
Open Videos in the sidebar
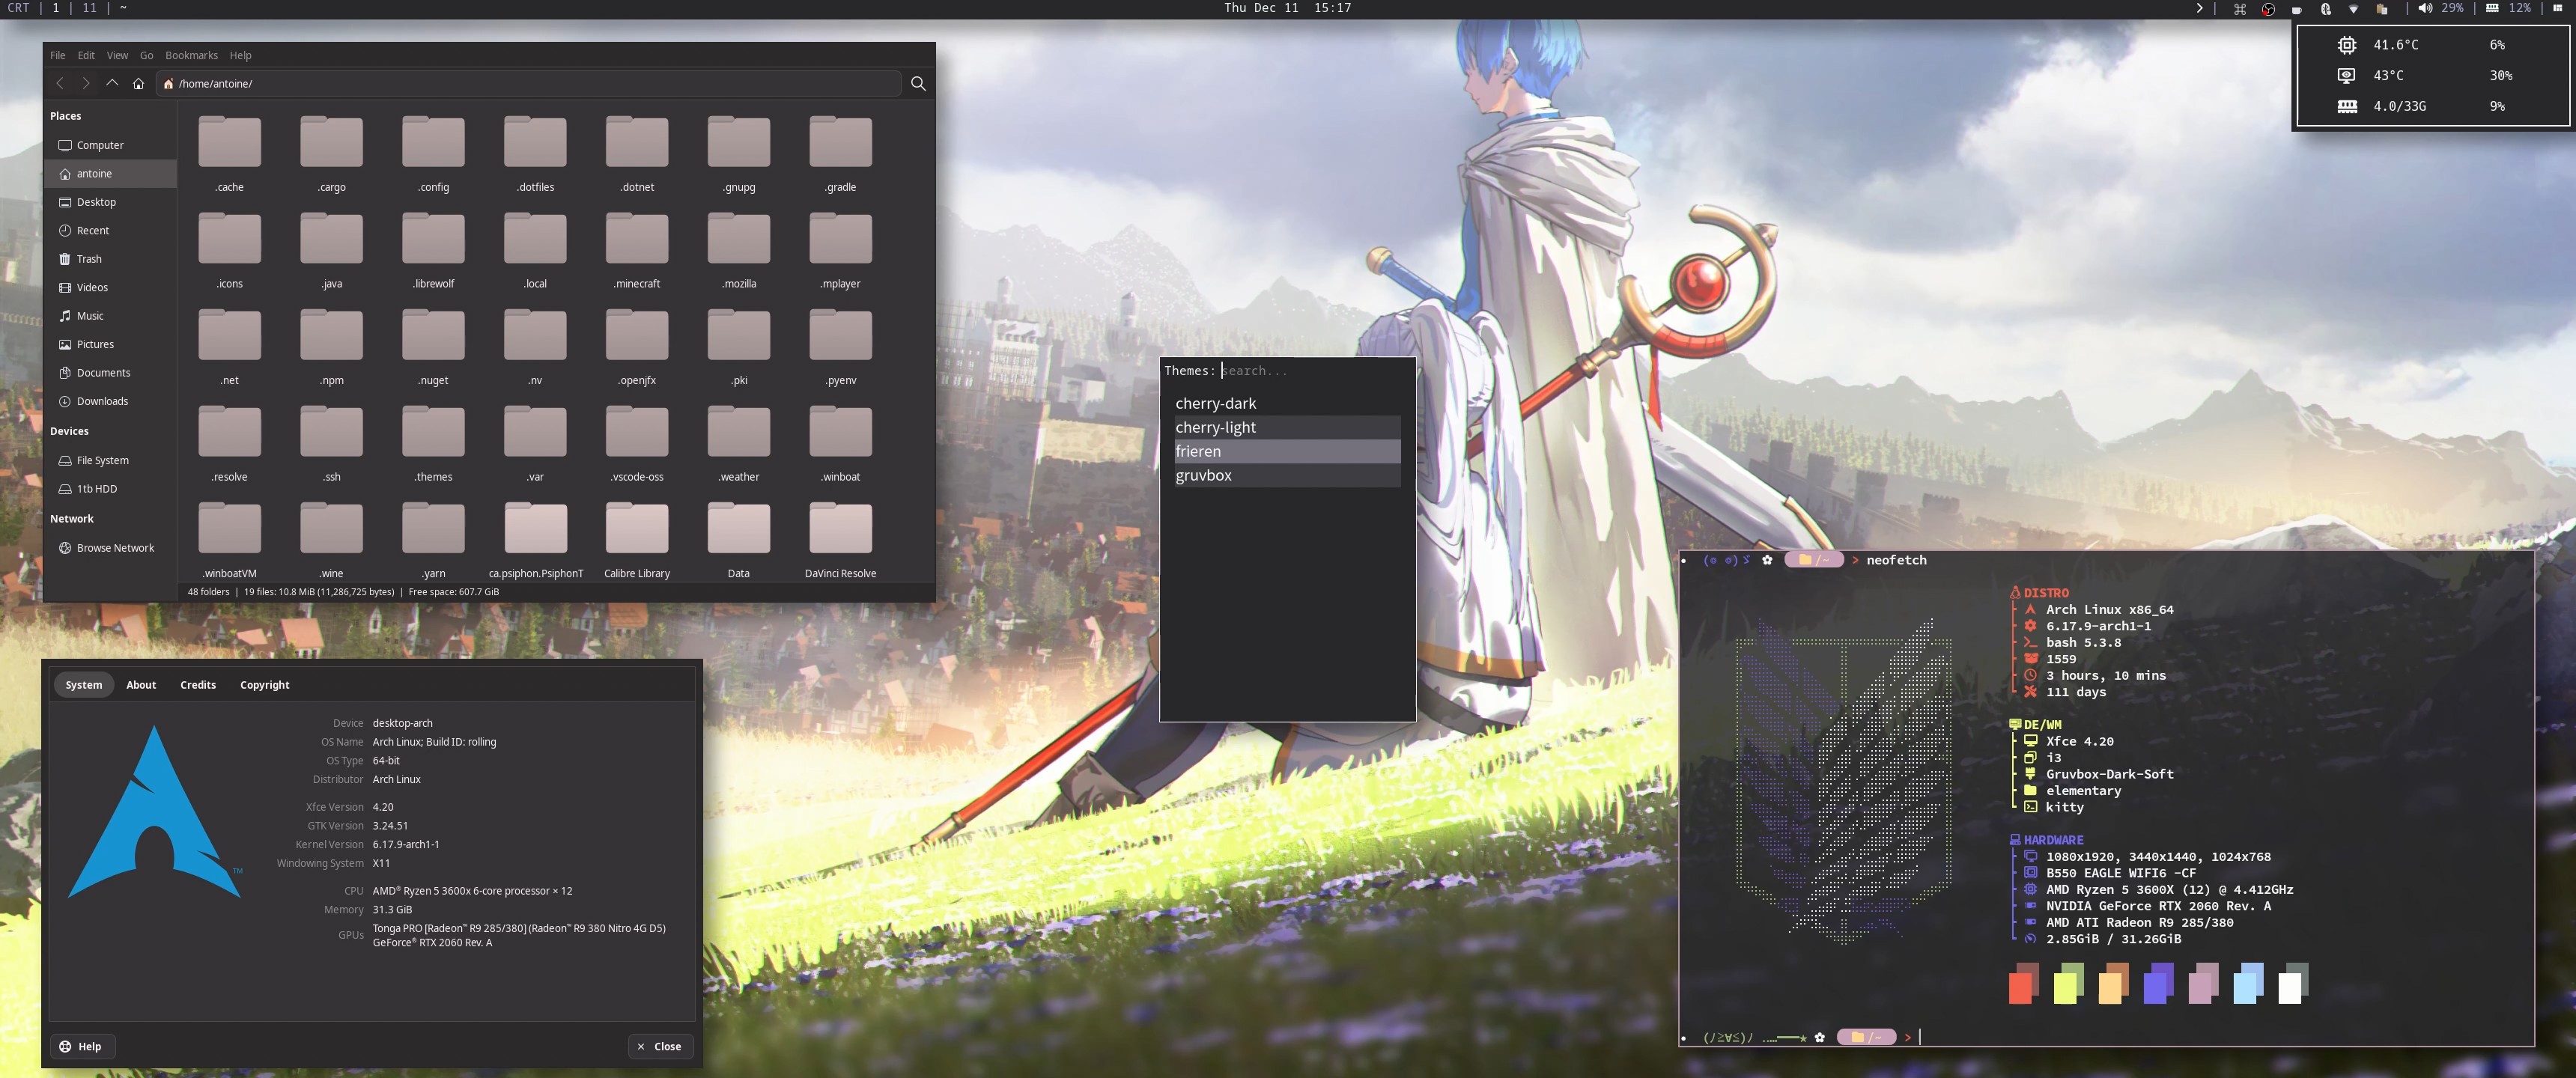pos(110,288)
